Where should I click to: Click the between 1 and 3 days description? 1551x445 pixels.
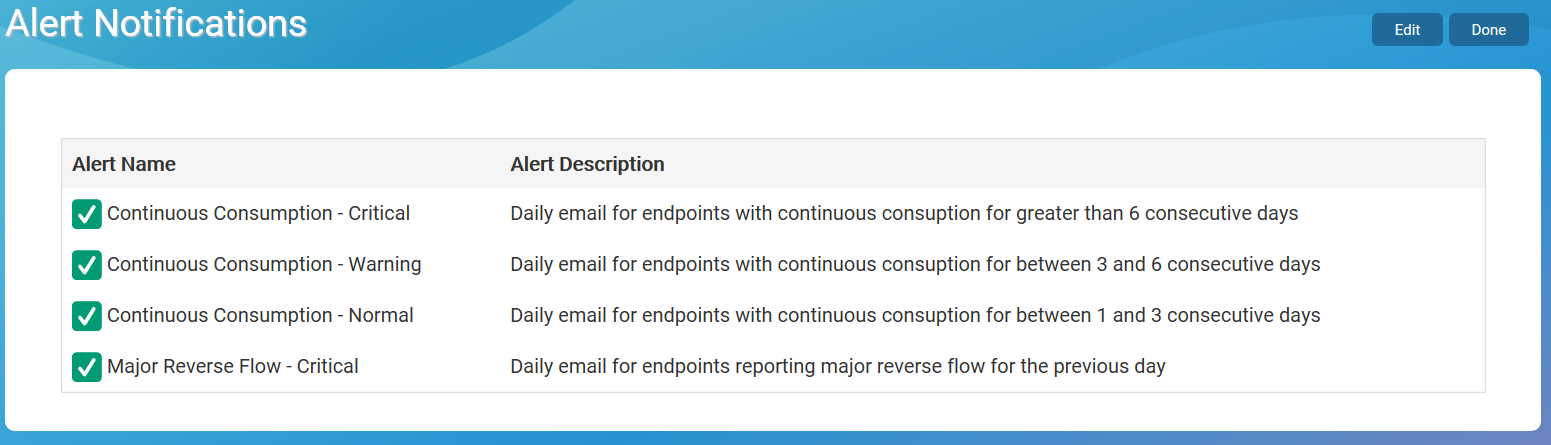point(915,315)
